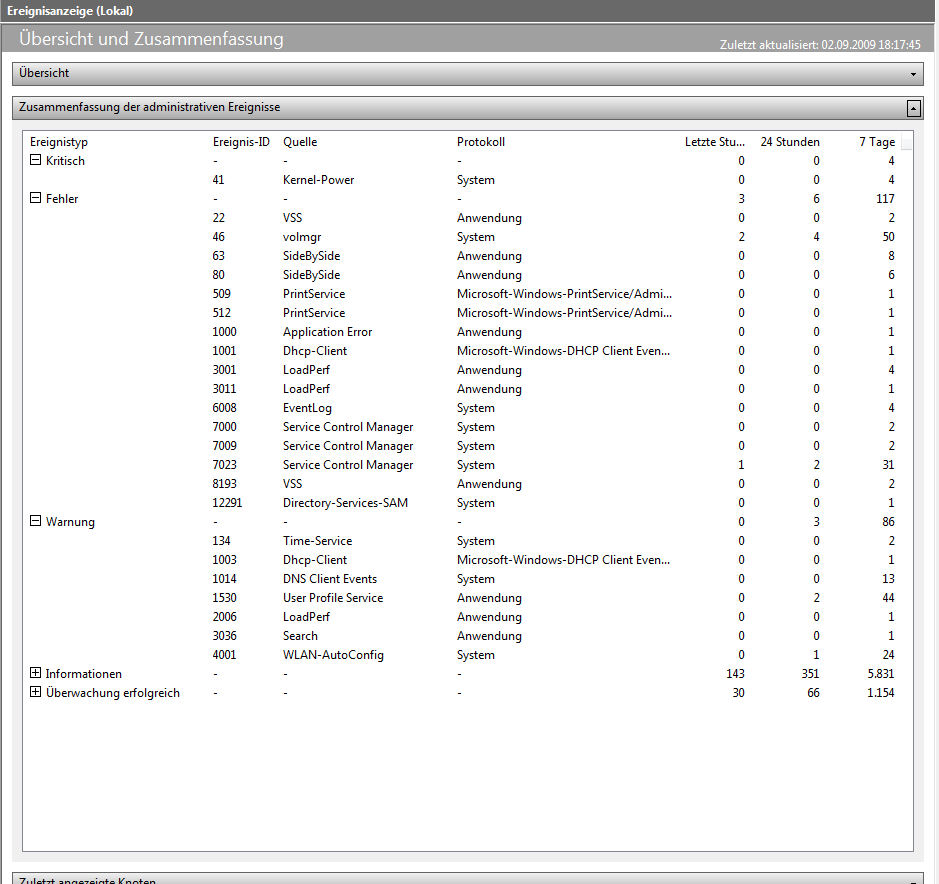Viewport: 939px width, 884px height.
Task: Click the Fehler 7-day total 117
Action: [885, 199]
